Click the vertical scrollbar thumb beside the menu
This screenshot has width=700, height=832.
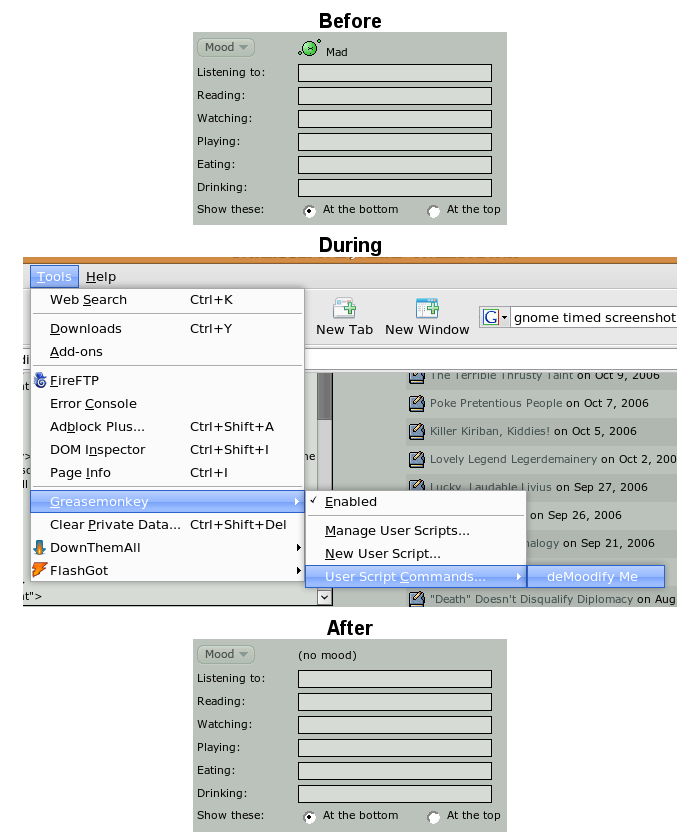click(x=325, y=396)
